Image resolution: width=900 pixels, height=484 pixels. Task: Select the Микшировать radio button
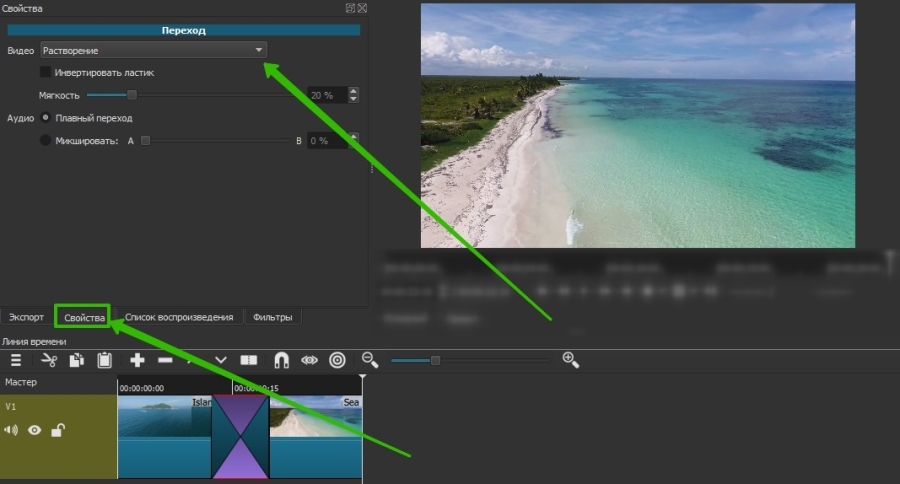point(45,141)
